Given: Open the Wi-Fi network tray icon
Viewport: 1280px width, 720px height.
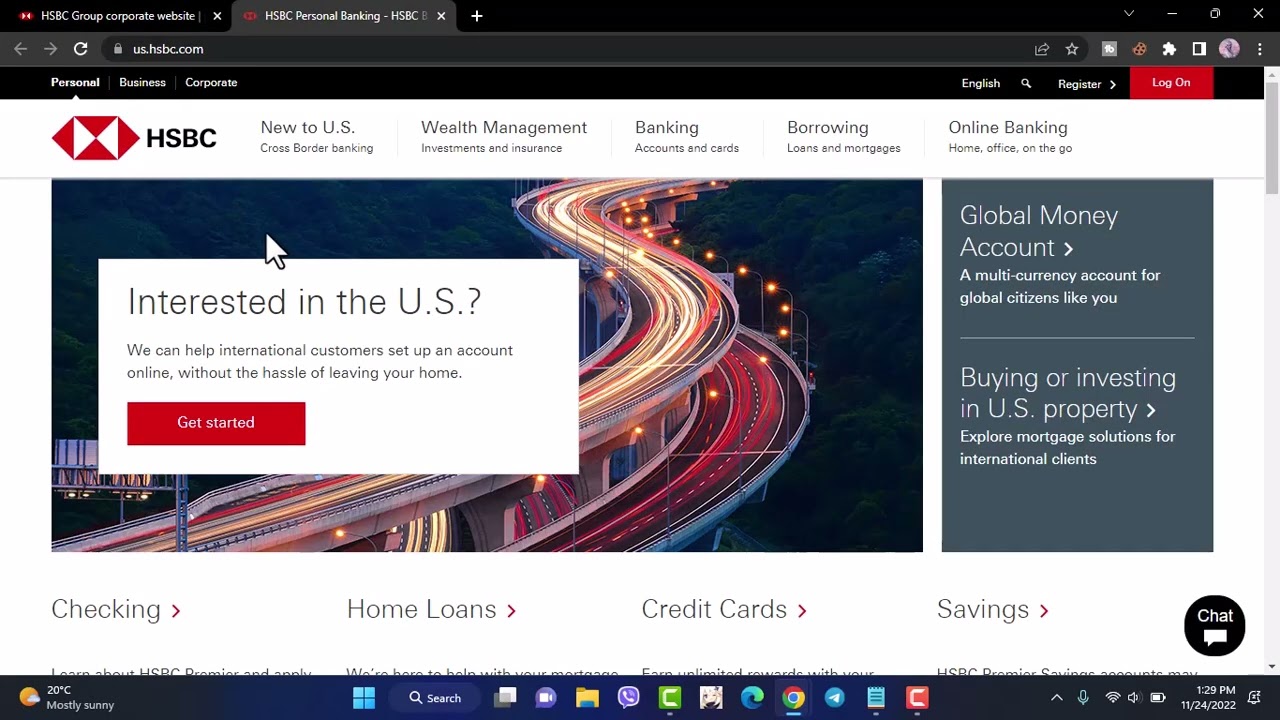Looking at the screenshot, I should coord(1112,698).
